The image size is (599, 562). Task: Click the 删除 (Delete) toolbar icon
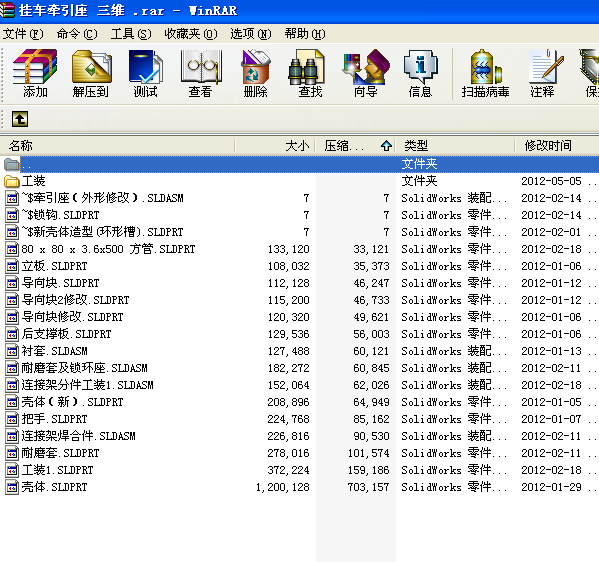tap(256, 73)
